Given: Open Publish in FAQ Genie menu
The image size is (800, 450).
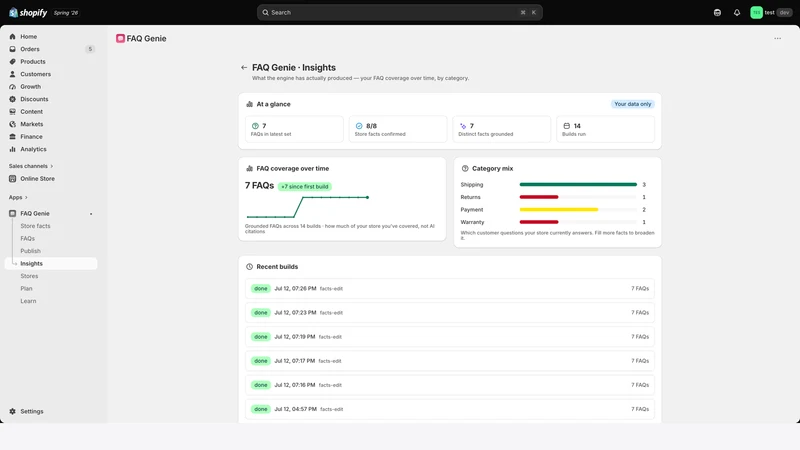Looking at the screenshot, I should pos(31,251).
